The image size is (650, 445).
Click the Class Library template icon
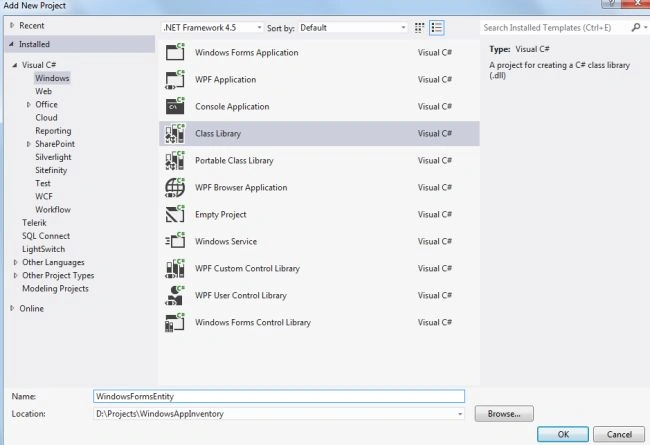coord(175,134)
